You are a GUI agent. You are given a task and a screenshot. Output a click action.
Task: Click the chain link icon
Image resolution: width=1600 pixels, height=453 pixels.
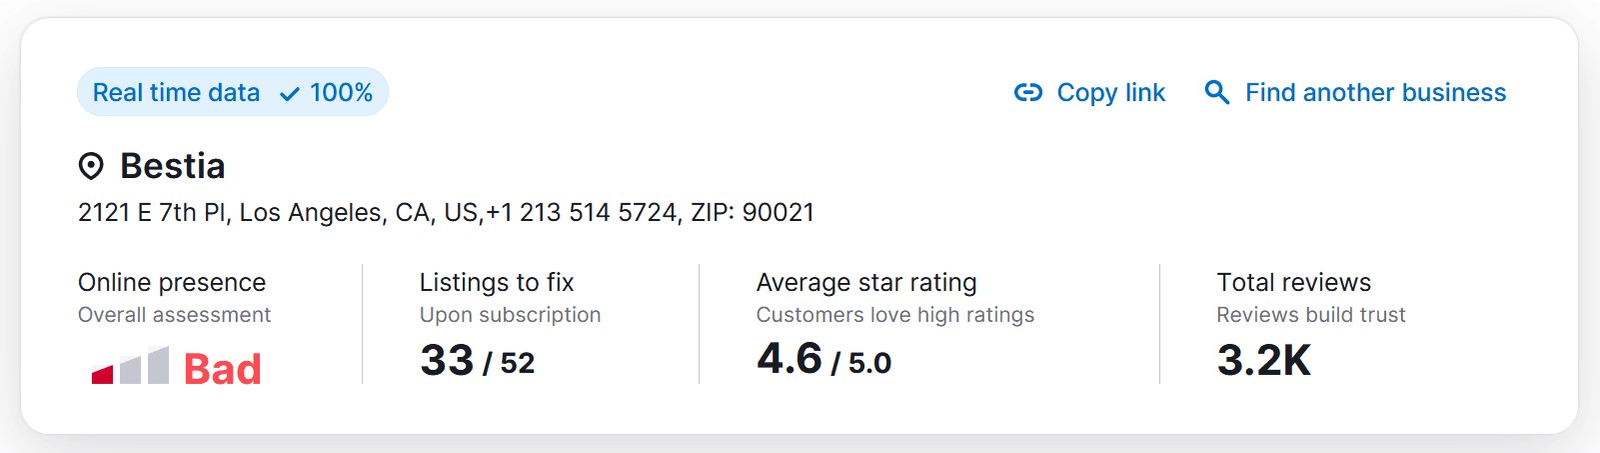click(x=1028, y=93)
